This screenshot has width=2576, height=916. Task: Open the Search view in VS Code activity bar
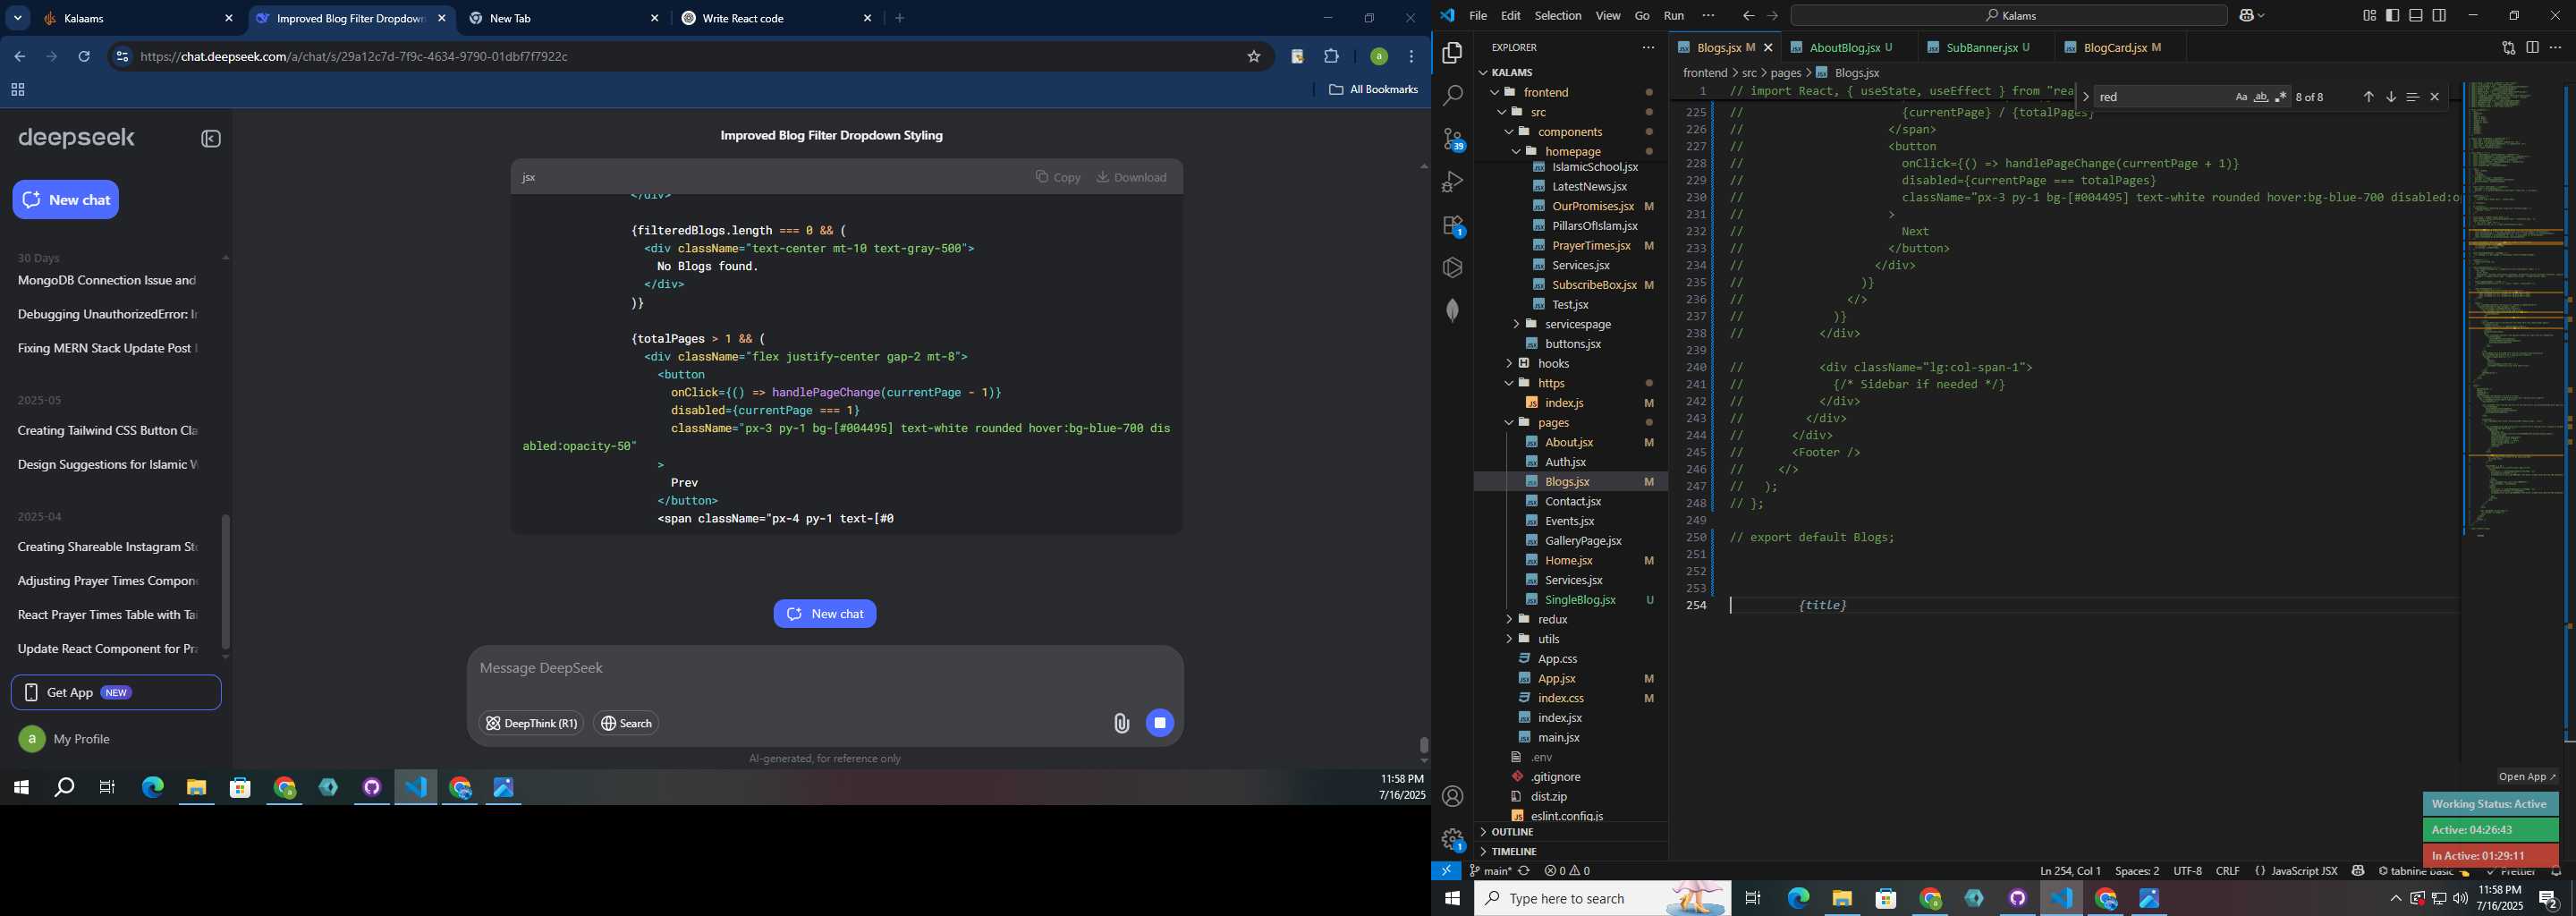[x=1452, y=96]
